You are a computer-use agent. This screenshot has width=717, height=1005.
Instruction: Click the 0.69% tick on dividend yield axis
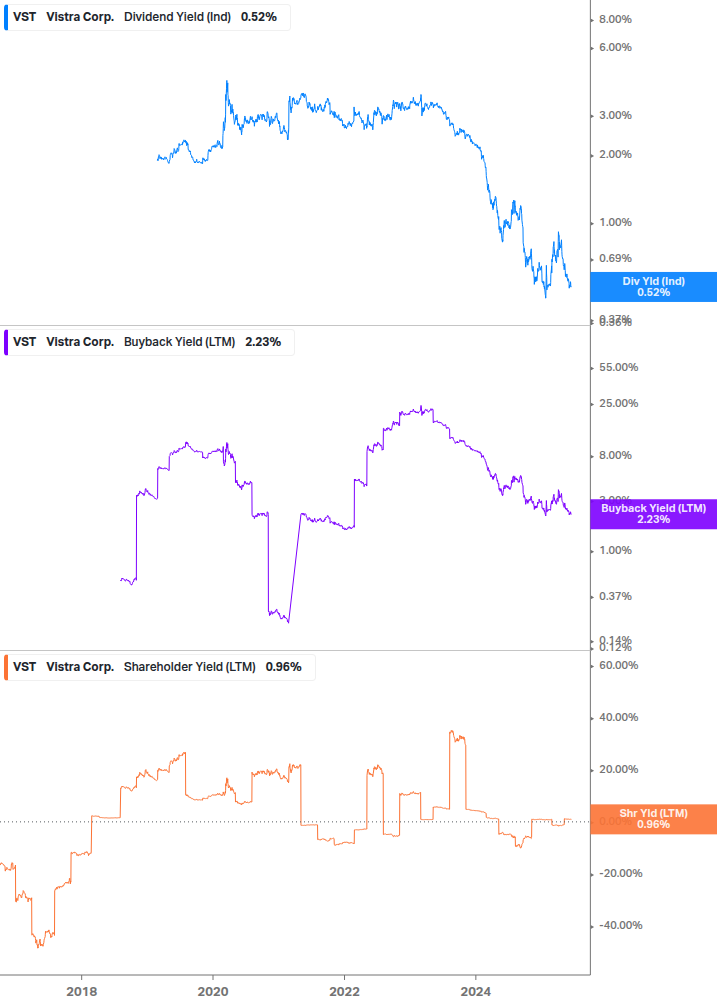click(x=615, y=259)
